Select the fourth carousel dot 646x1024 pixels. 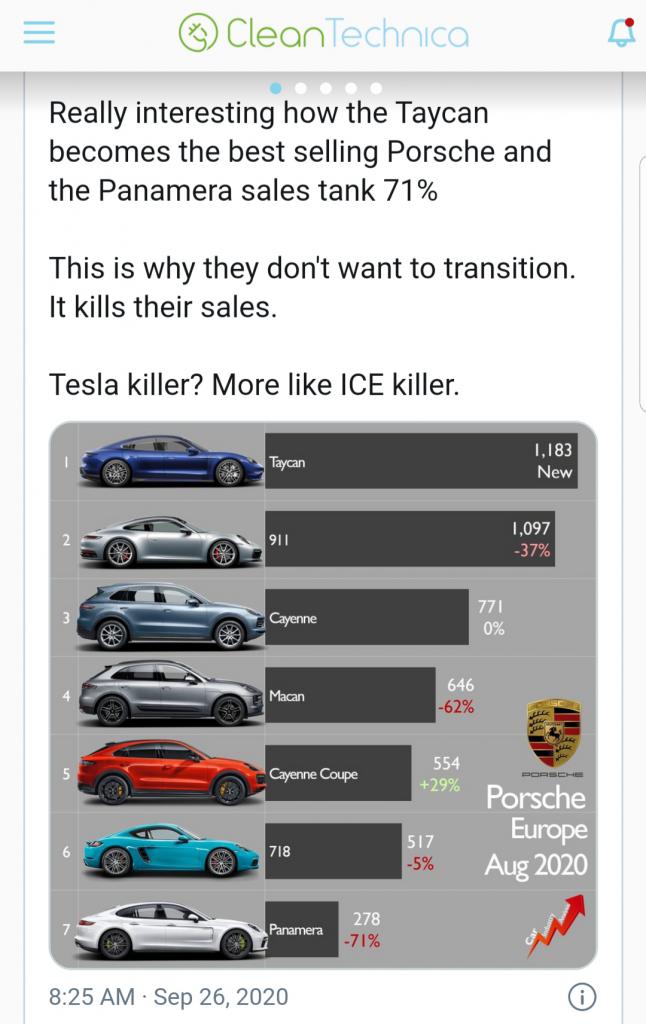[351, 88]
